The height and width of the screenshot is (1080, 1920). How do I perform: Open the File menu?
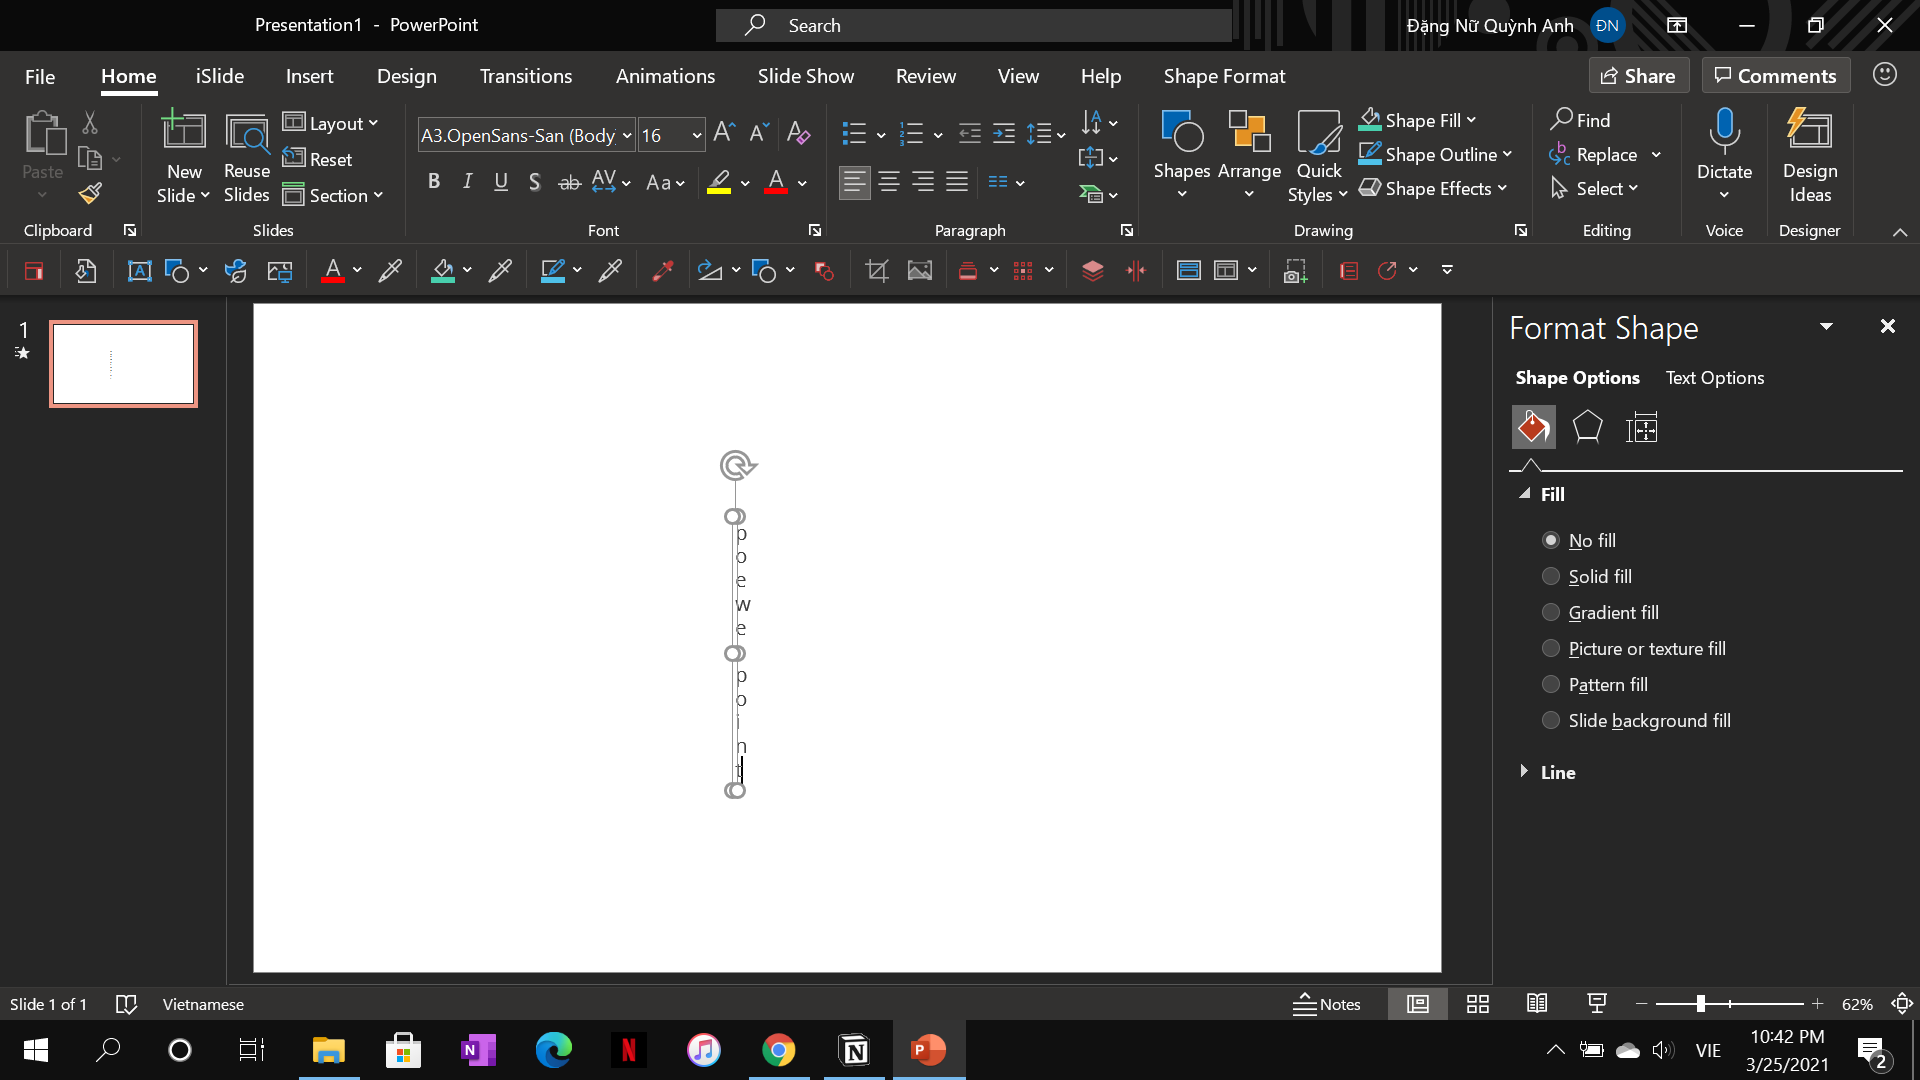40,76
